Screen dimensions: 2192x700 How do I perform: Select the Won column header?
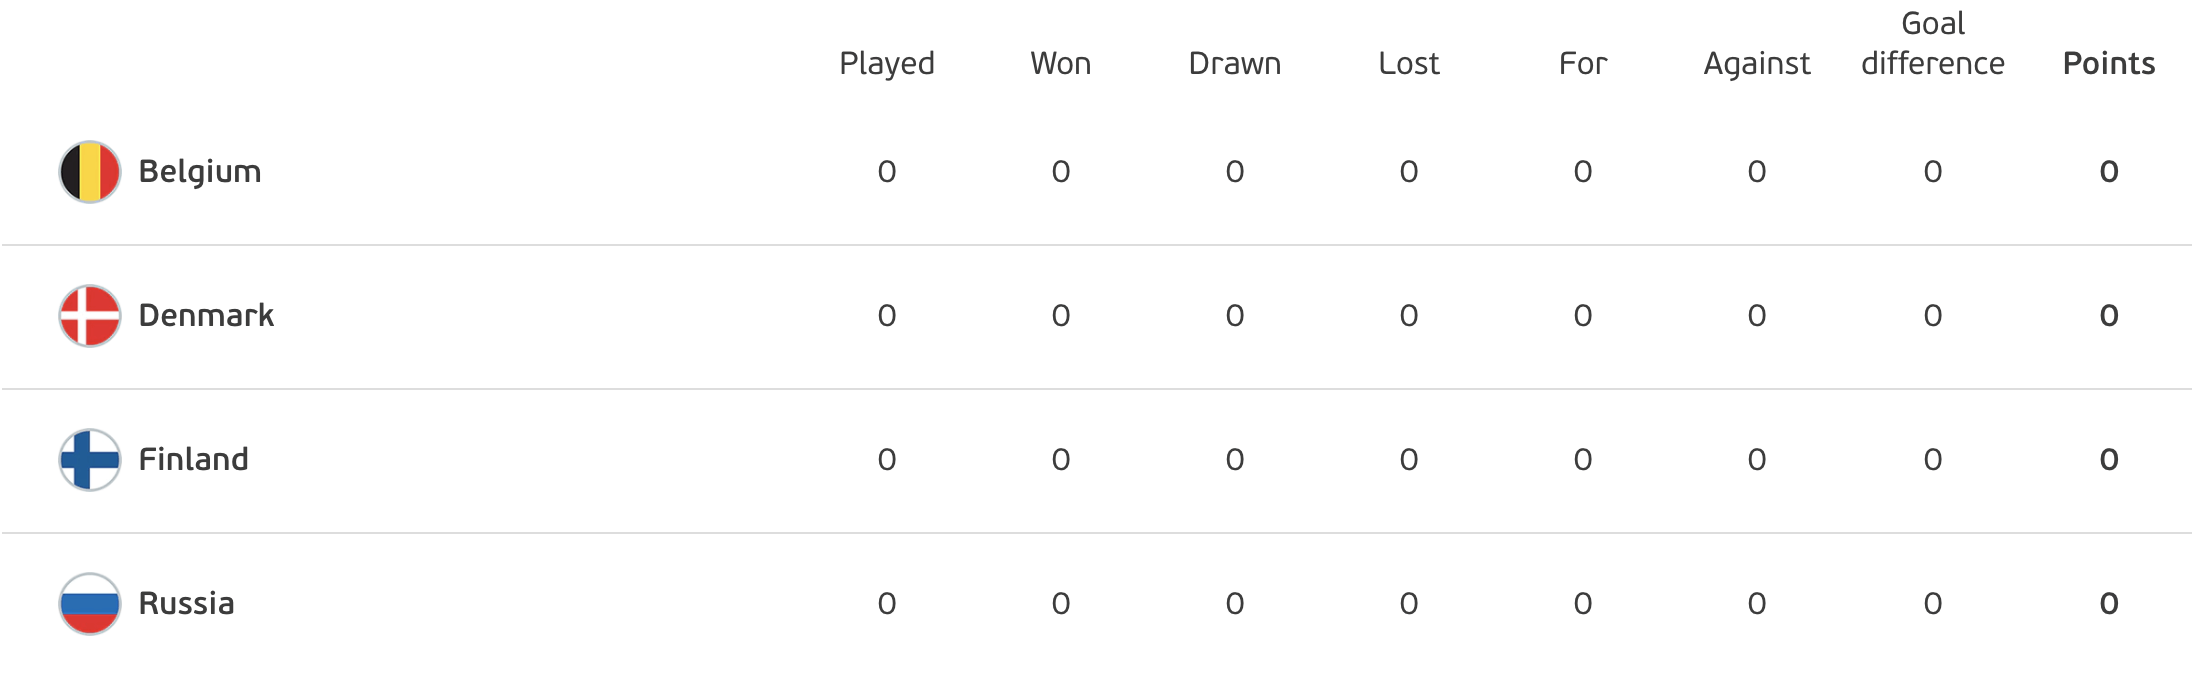click(x=1061, y=64)
